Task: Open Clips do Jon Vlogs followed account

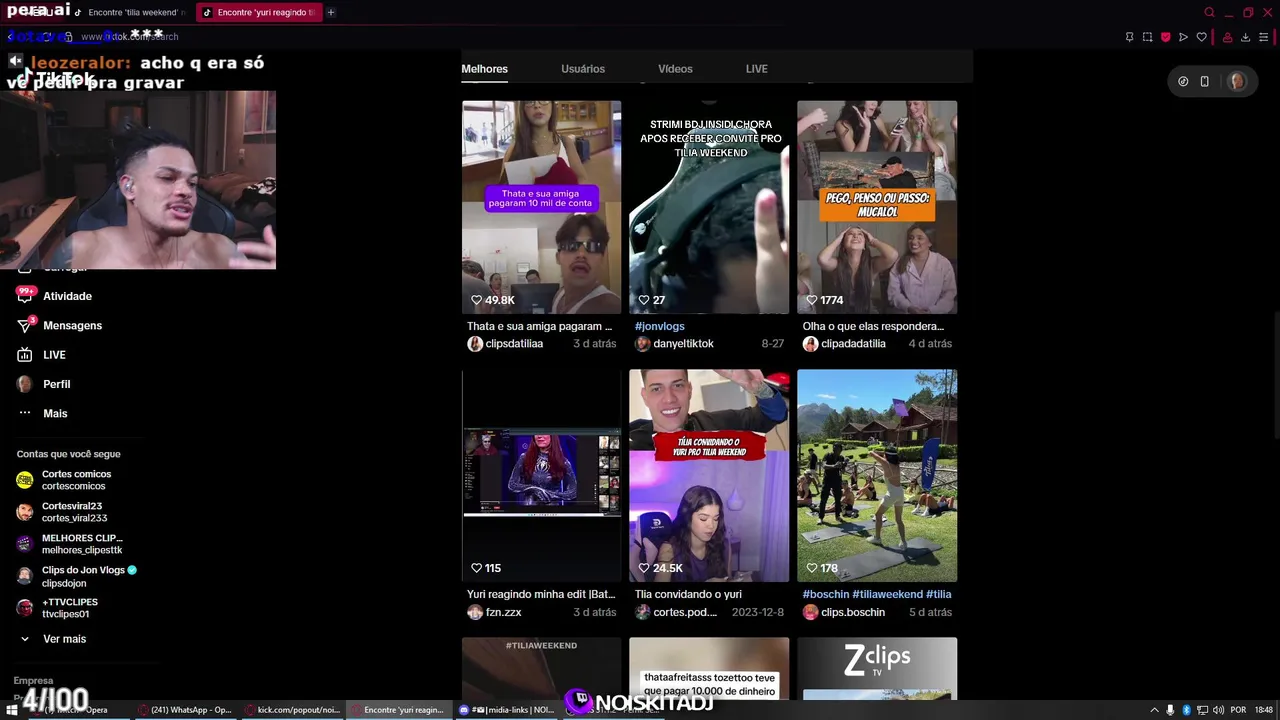Action: click(x=82, y=576)
